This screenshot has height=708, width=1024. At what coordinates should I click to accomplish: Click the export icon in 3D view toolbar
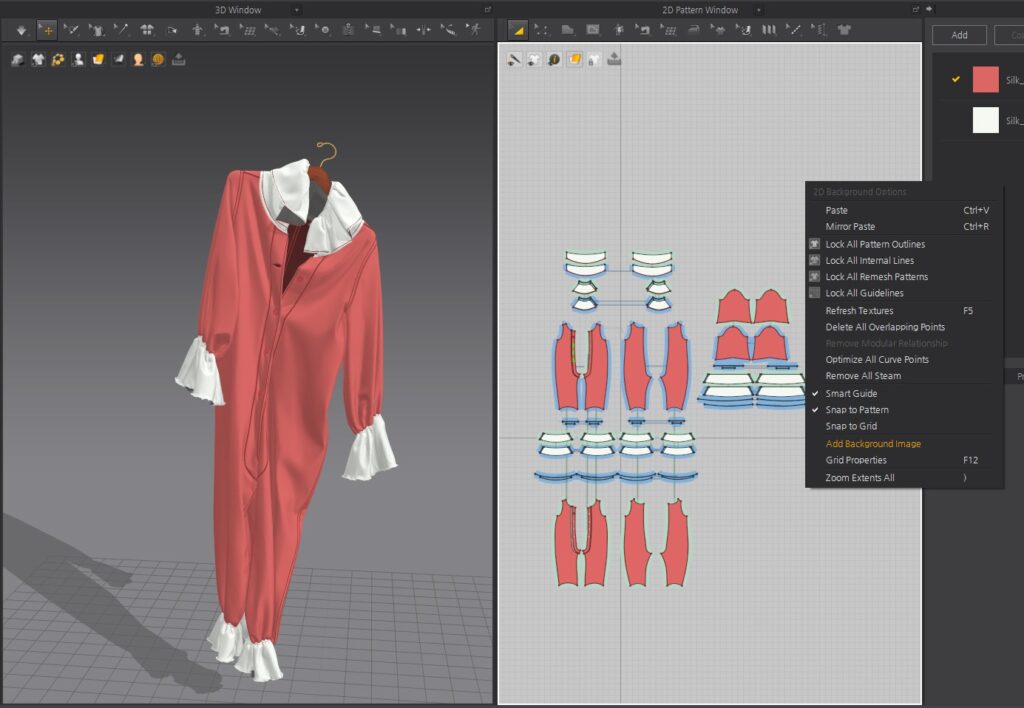(179, 60)
